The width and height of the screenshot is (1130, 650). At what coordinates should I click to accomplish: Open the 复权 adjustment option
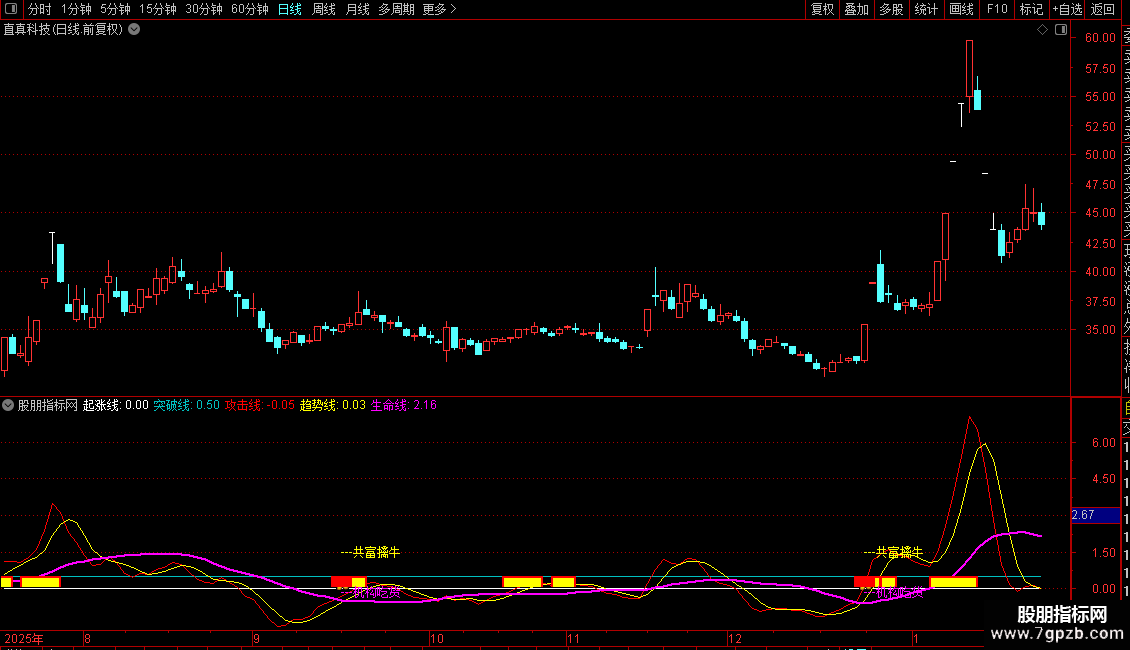point(822,9)
